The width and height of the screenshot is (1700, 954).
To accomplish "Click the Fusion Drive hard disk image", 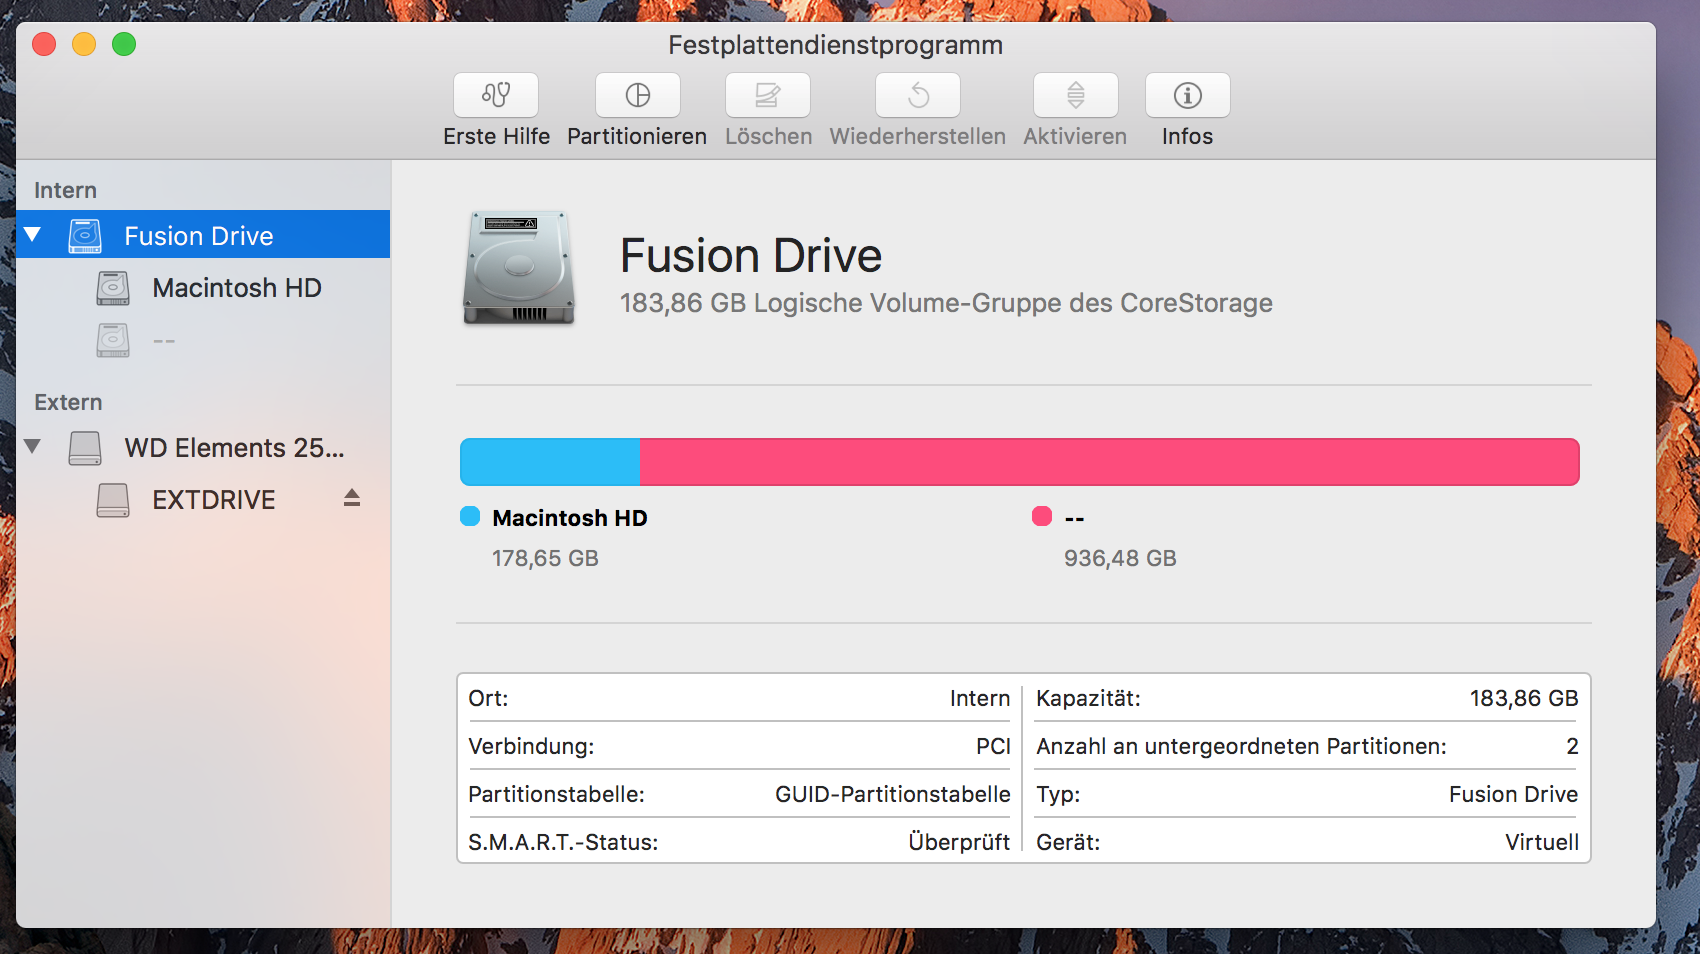I will point(518,268).
